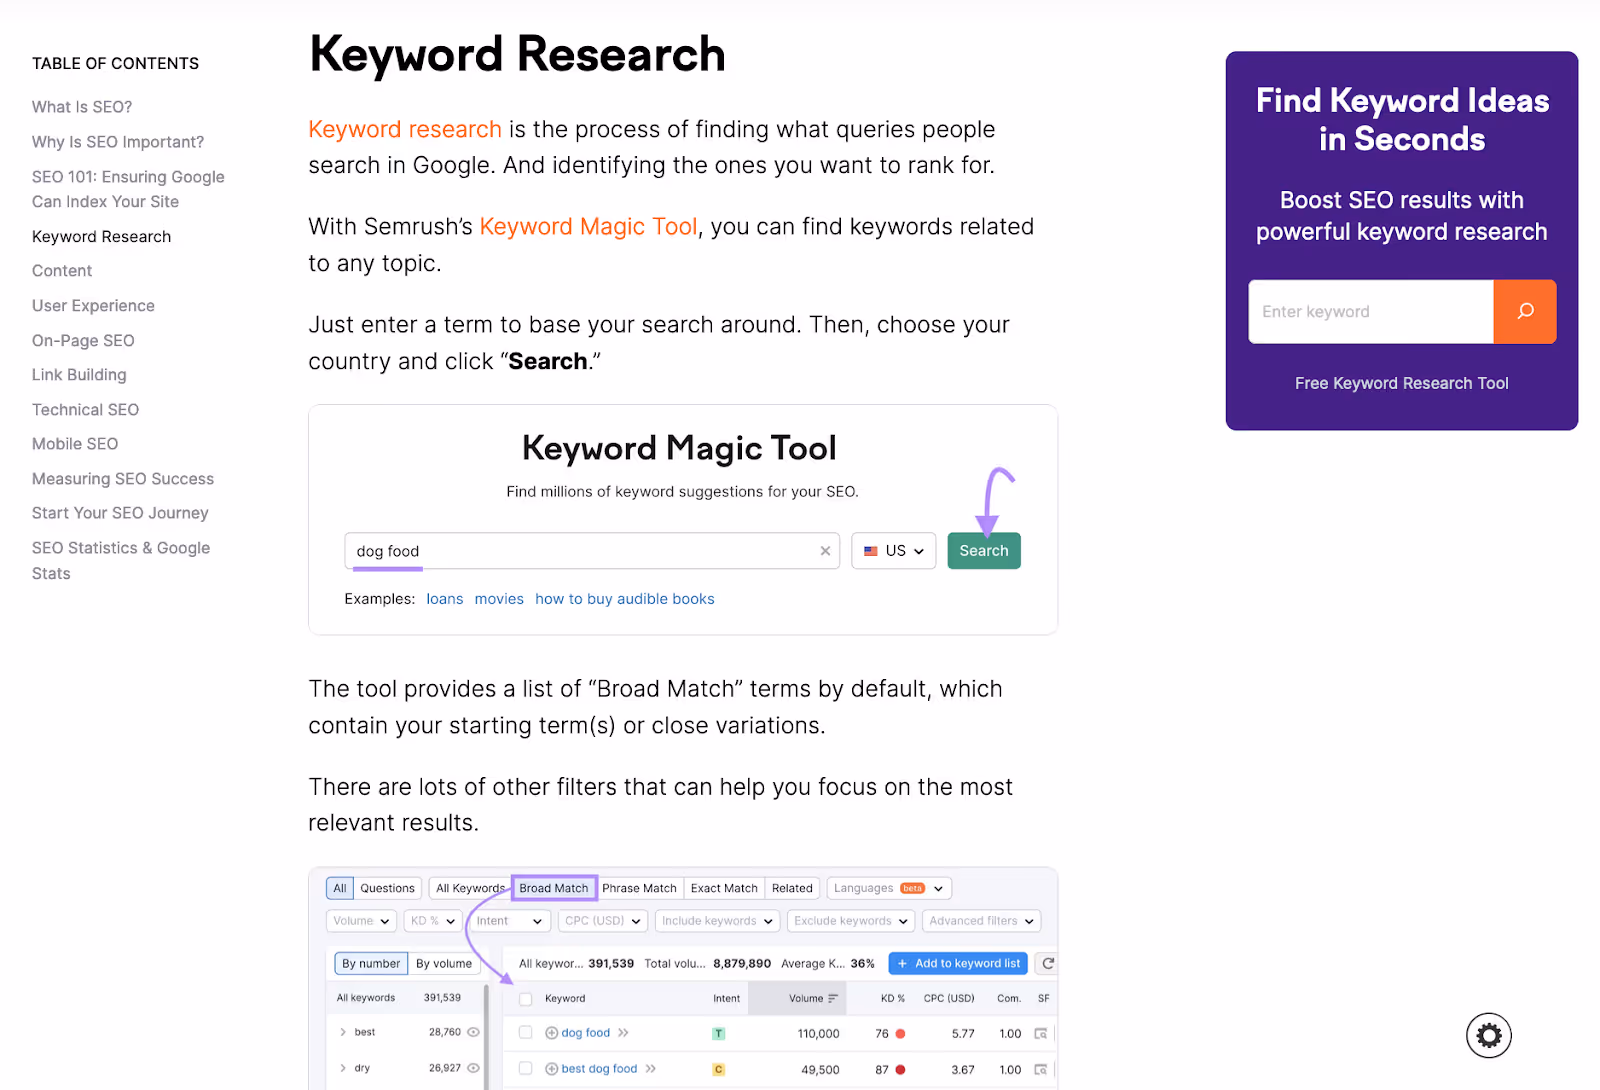
Task: Click the add icon beside dog food keyword
Action: (551, 1033)
